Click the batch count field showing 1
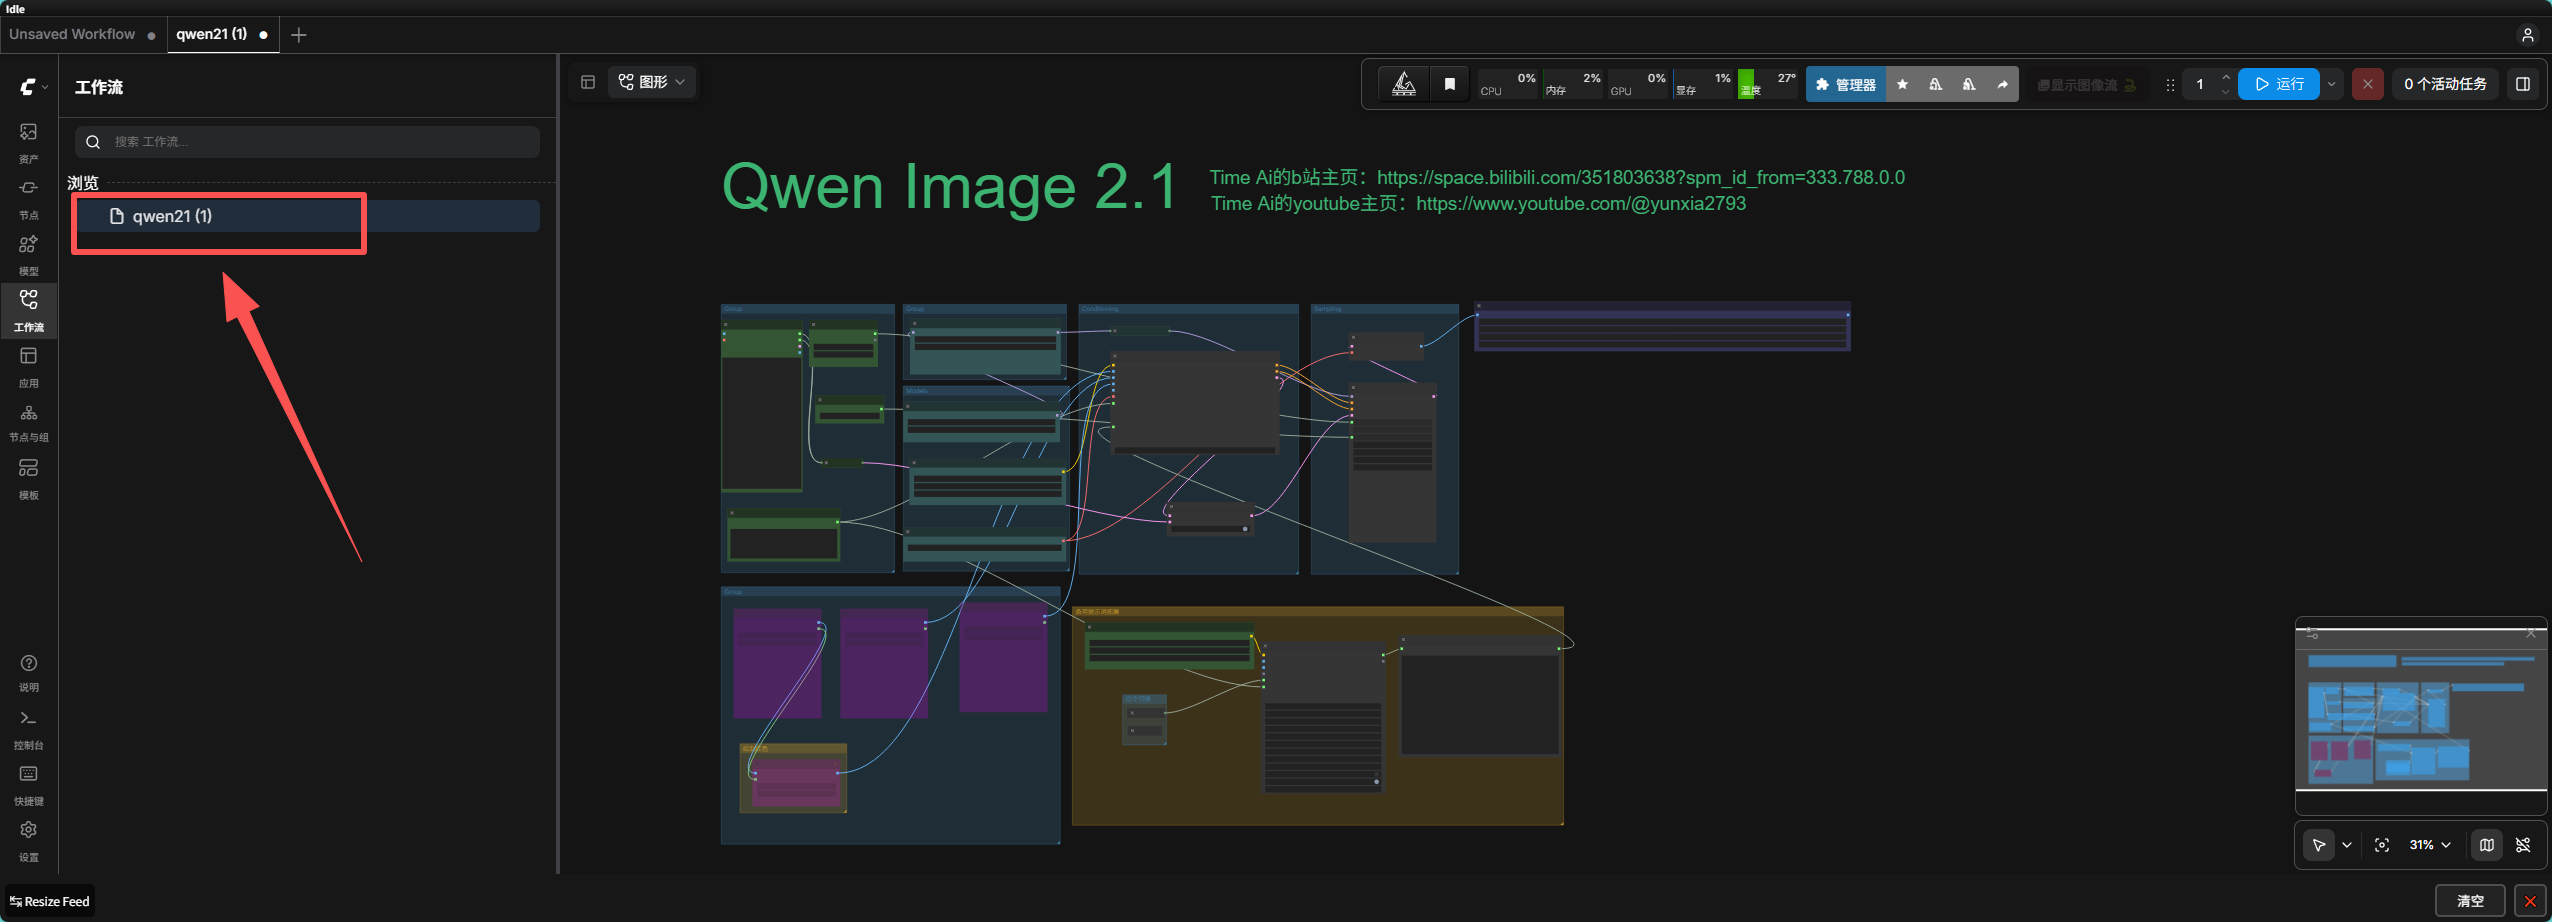Screen dimensions: 2552x922 click(x=2200, y=85)
